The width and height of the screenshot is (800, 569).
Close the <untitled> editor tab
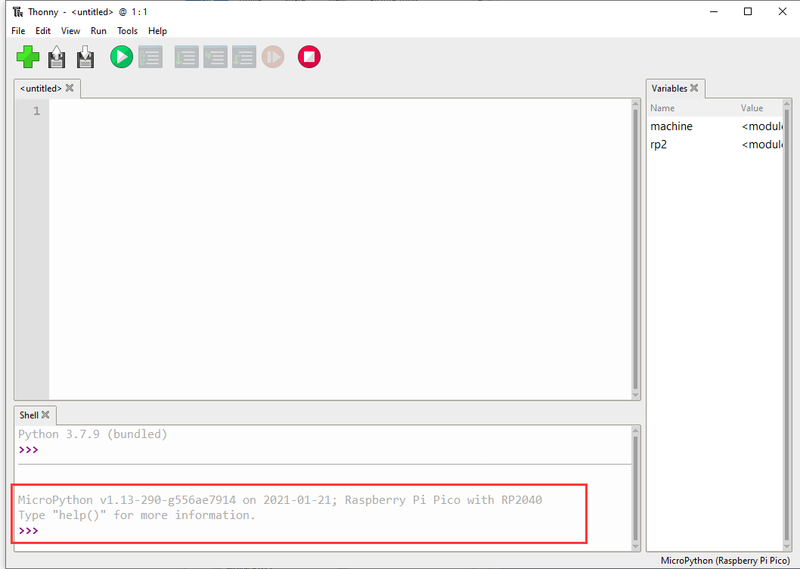pyautogui.click(x=70, y=88)
